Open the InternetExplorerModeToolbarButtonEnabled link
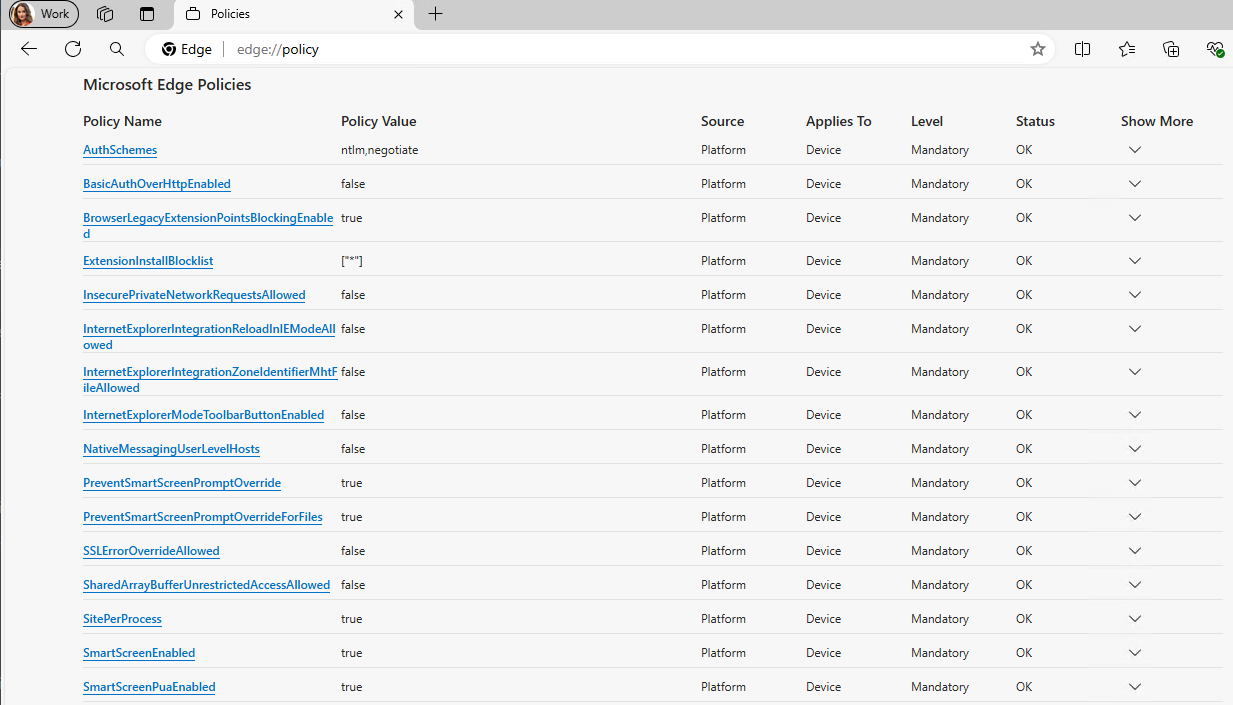1233x705 pixels. [x=203, y=415]
